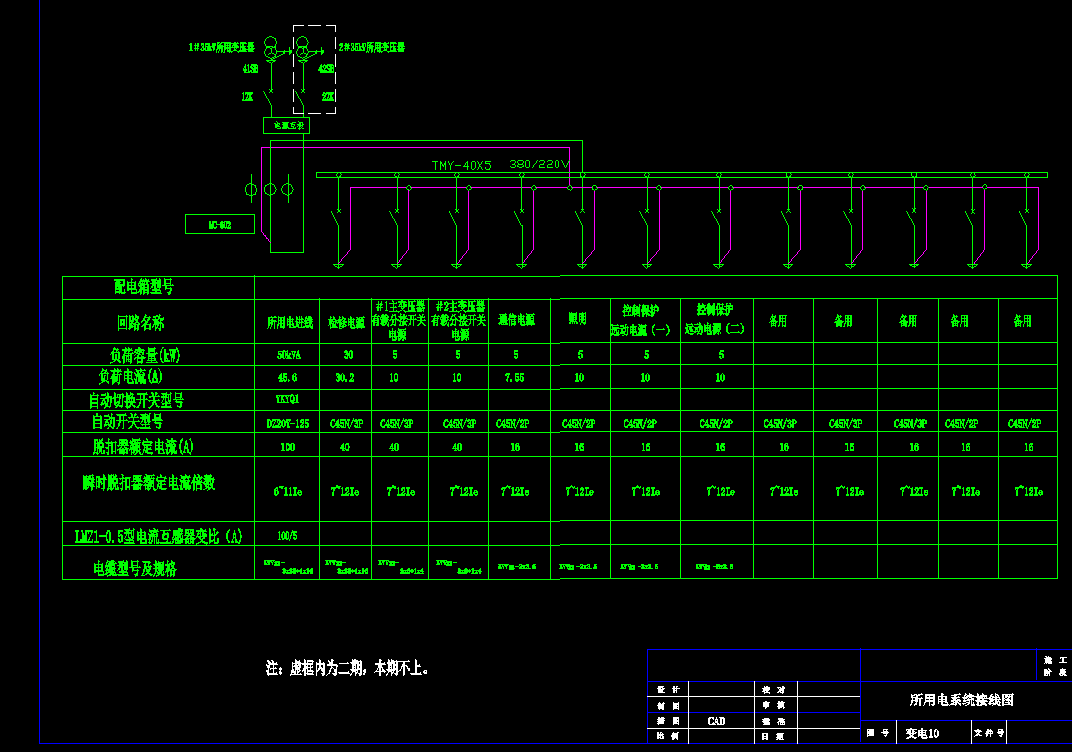The width and height of the screenshot is (1072, 752).
Task: Click the 电缆型号及规格 row label
Action: click(135, 568)
